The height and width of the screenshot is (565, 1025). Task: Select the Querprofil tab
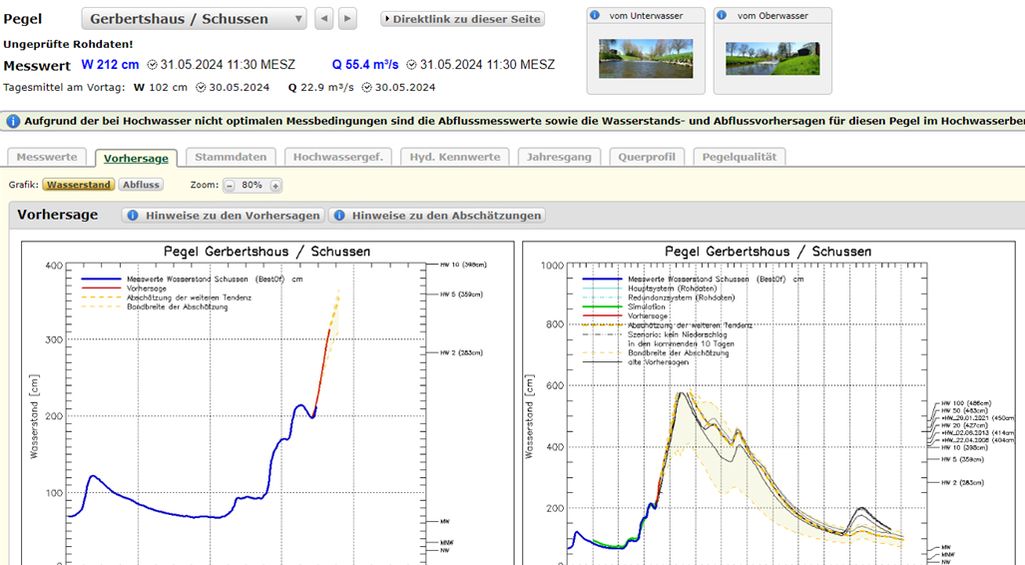tap(647, 157)
